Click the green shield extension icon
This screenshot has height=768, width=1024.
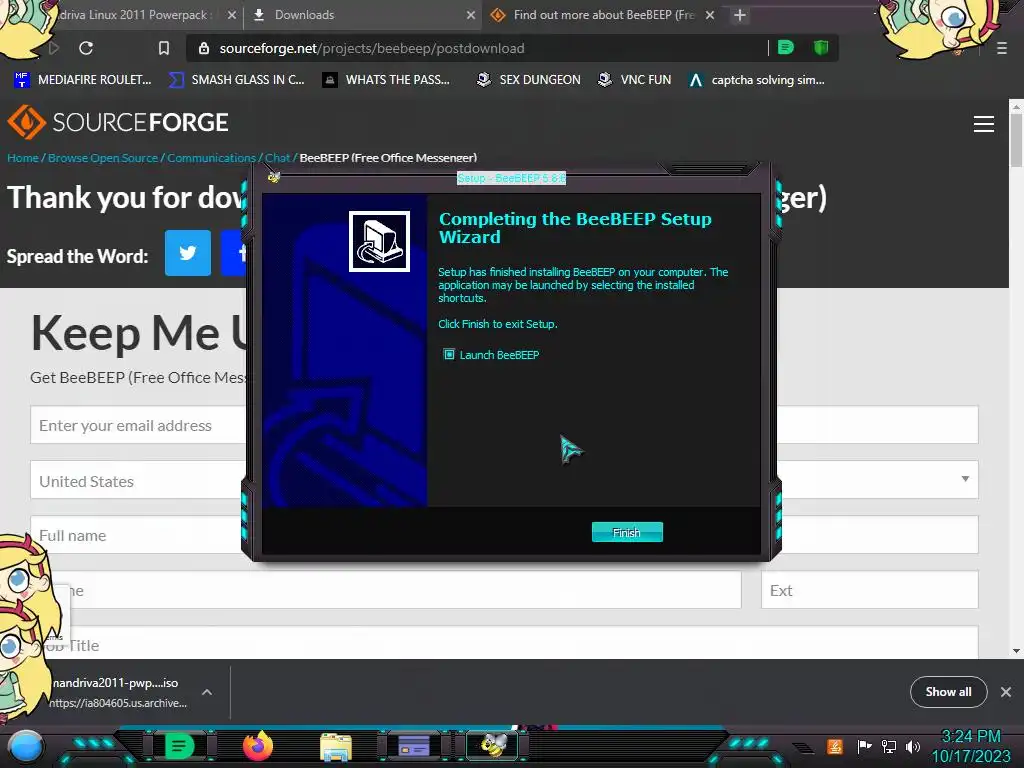[821, 47]
